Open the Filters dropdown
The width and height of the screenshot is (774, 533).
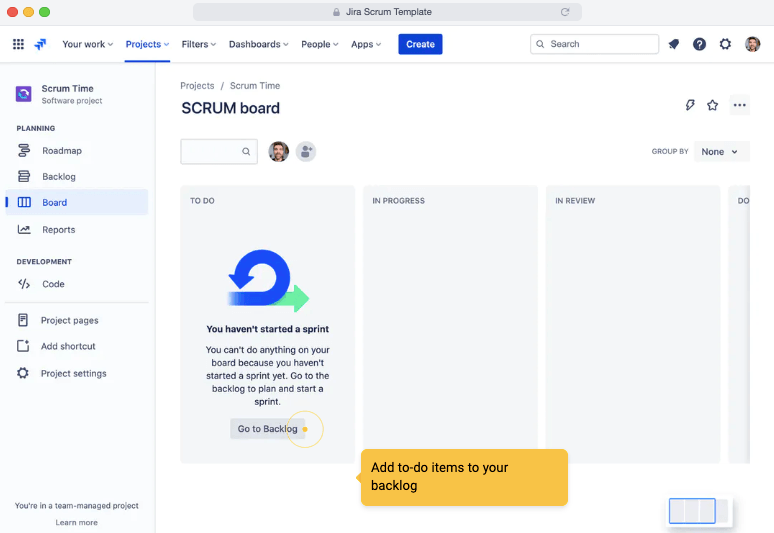click(x=198, y=44)
